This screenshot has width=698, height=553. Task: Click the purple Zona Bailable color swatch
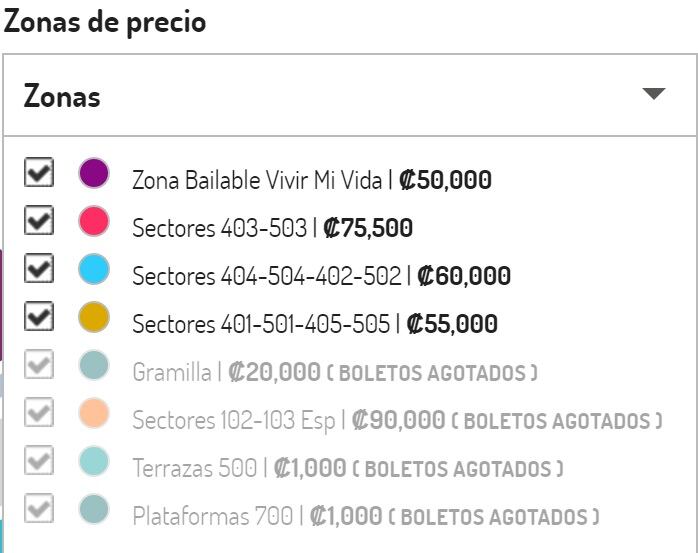(94, 173)
